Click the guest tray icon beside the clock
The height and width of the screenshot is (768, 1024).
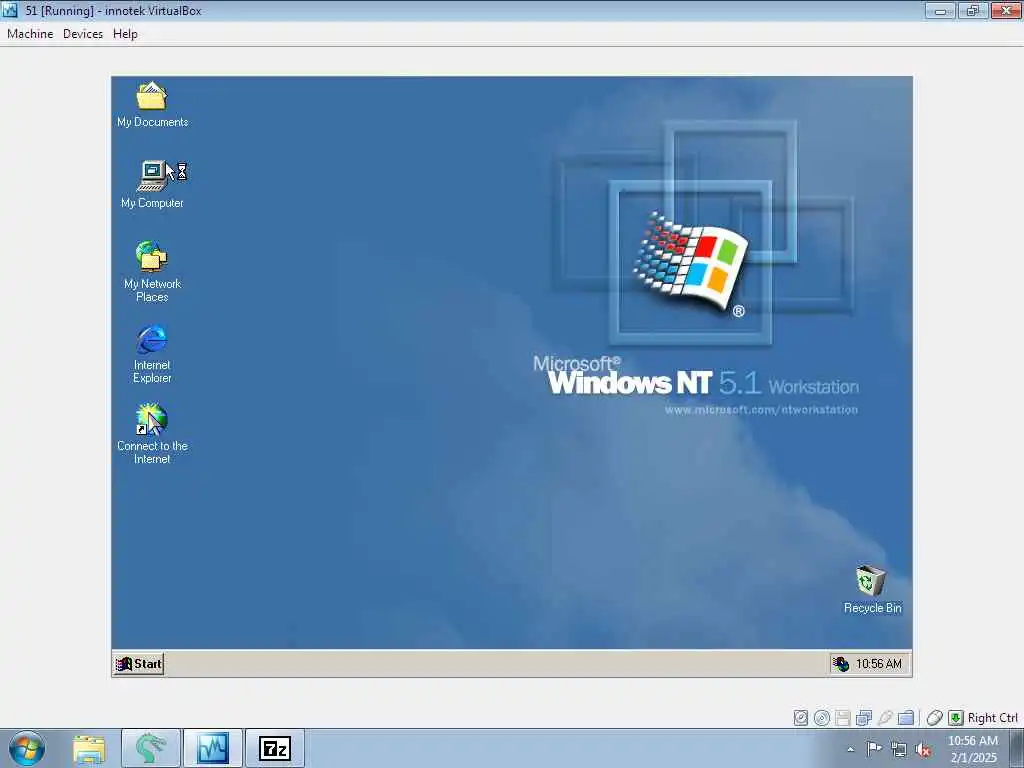click(x=840, y=664)
